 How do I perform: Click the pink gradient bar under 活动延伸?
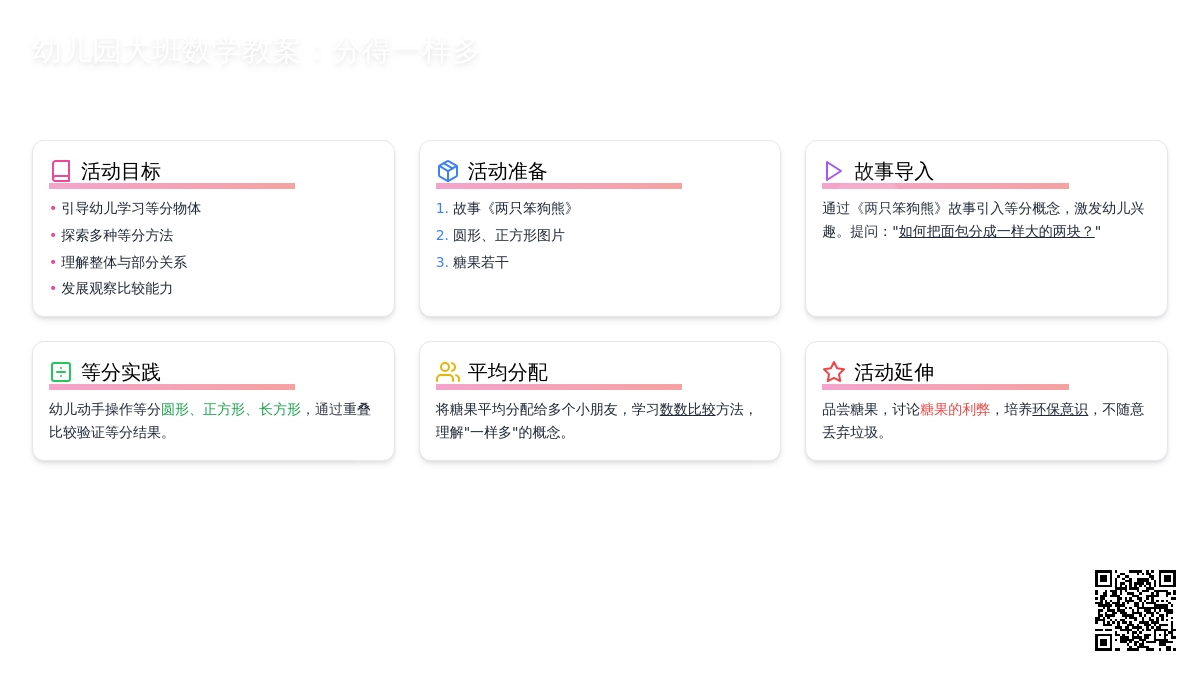pyautogui.click(x=944, y=387)
